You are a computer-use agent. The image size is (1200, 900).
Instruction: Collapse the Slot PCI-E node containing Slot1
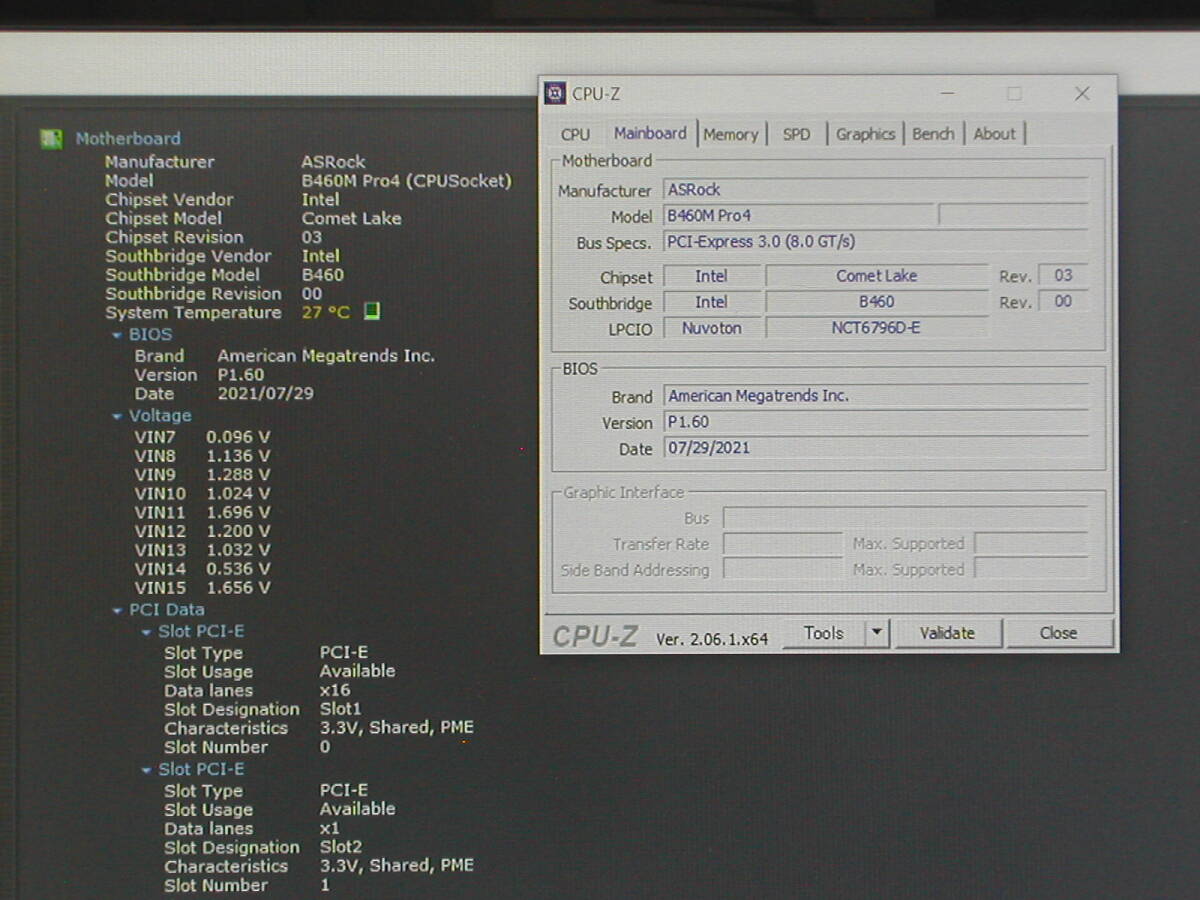[x=147, y=632]
